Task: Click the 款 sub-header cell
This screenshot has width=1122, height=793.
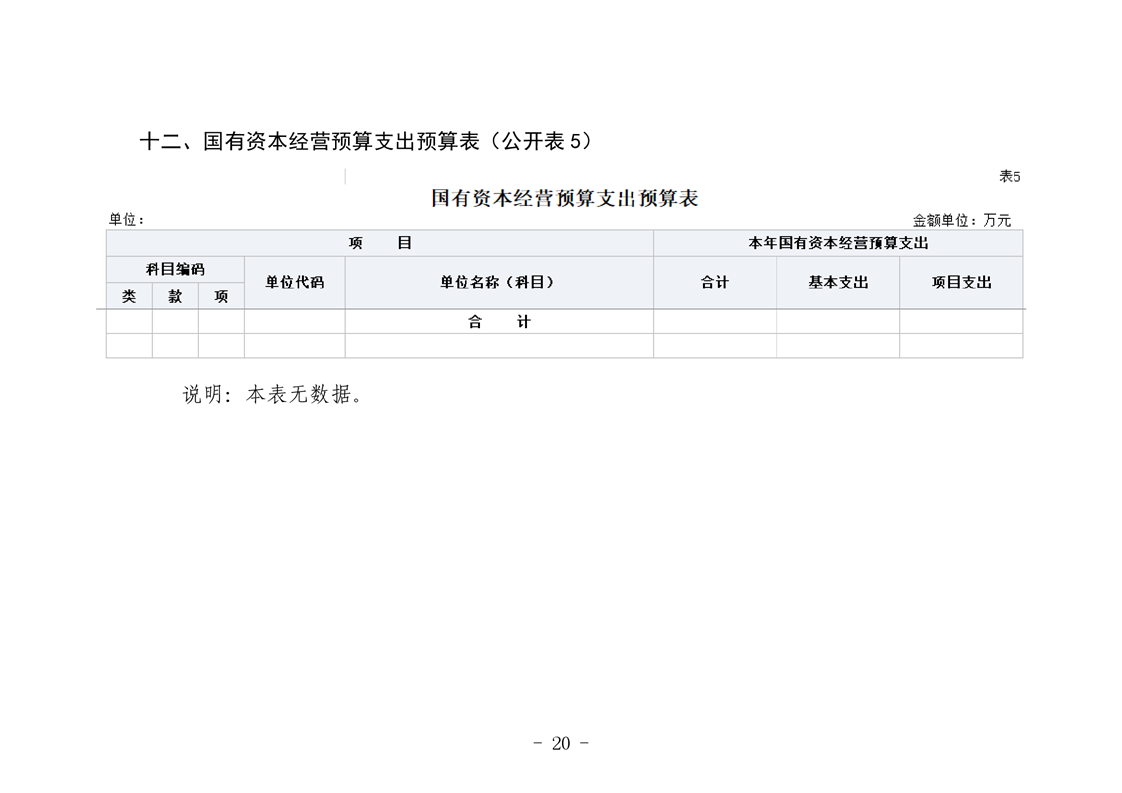Action: pyautogui.click(x=175, y=296)
